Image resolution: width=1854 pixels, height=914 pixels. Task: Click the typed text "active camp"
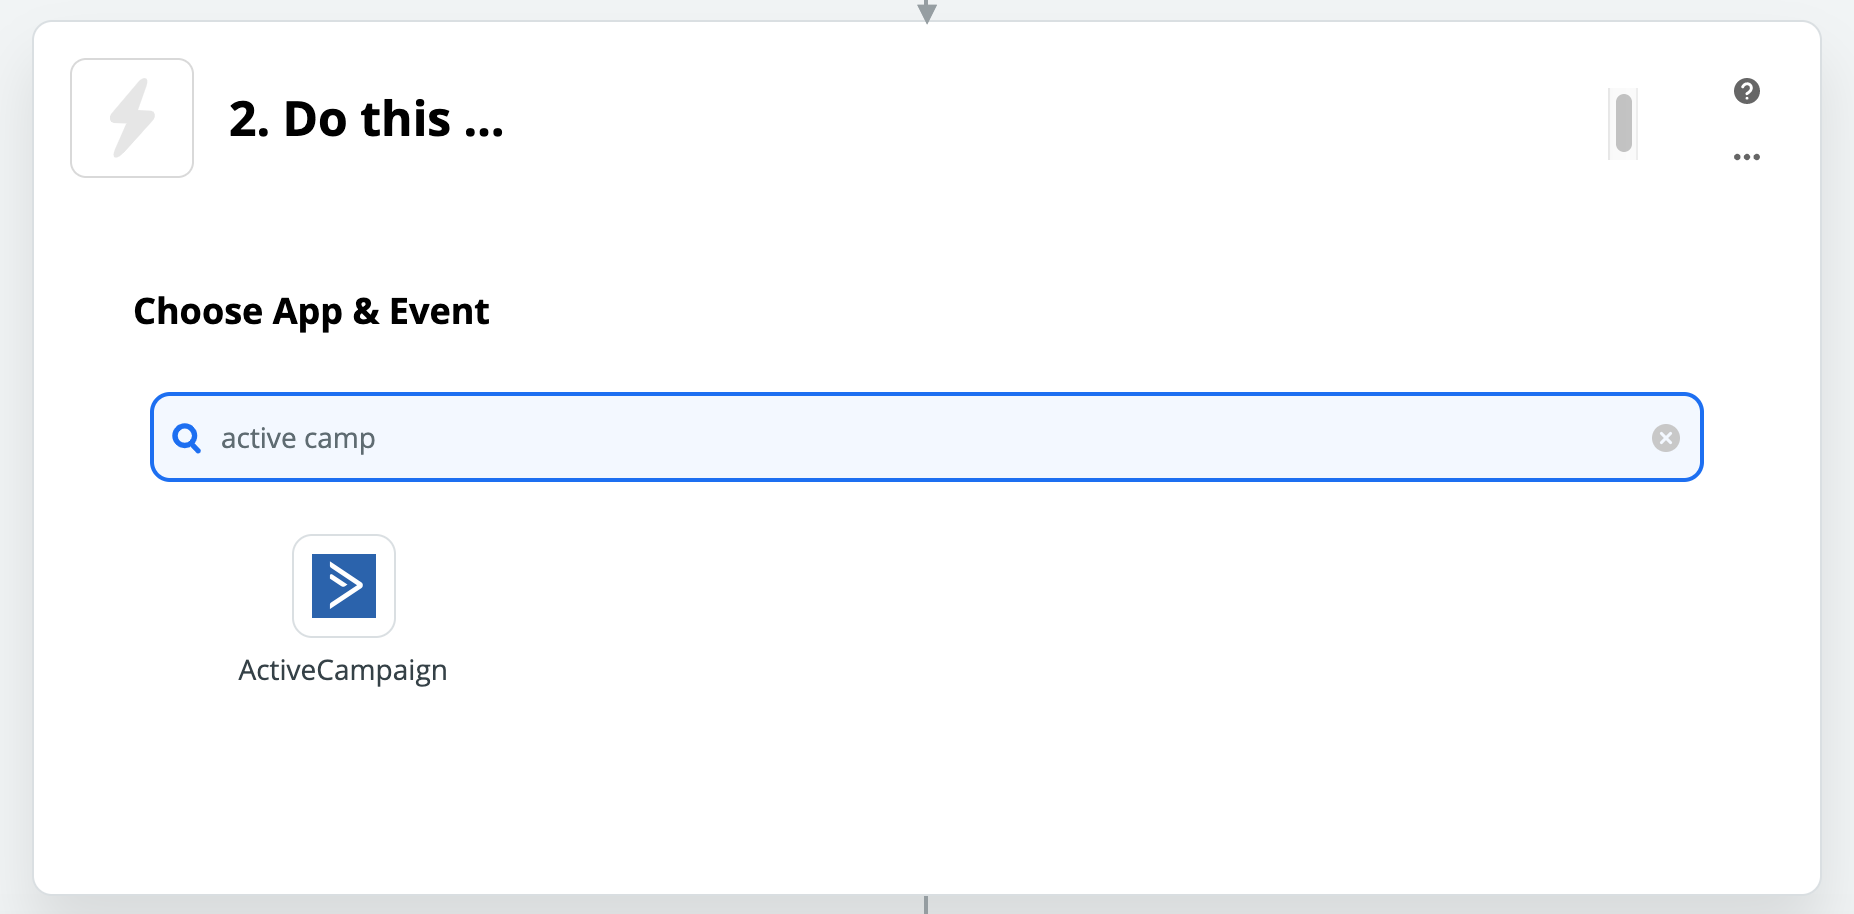click(x=298, y=439)
